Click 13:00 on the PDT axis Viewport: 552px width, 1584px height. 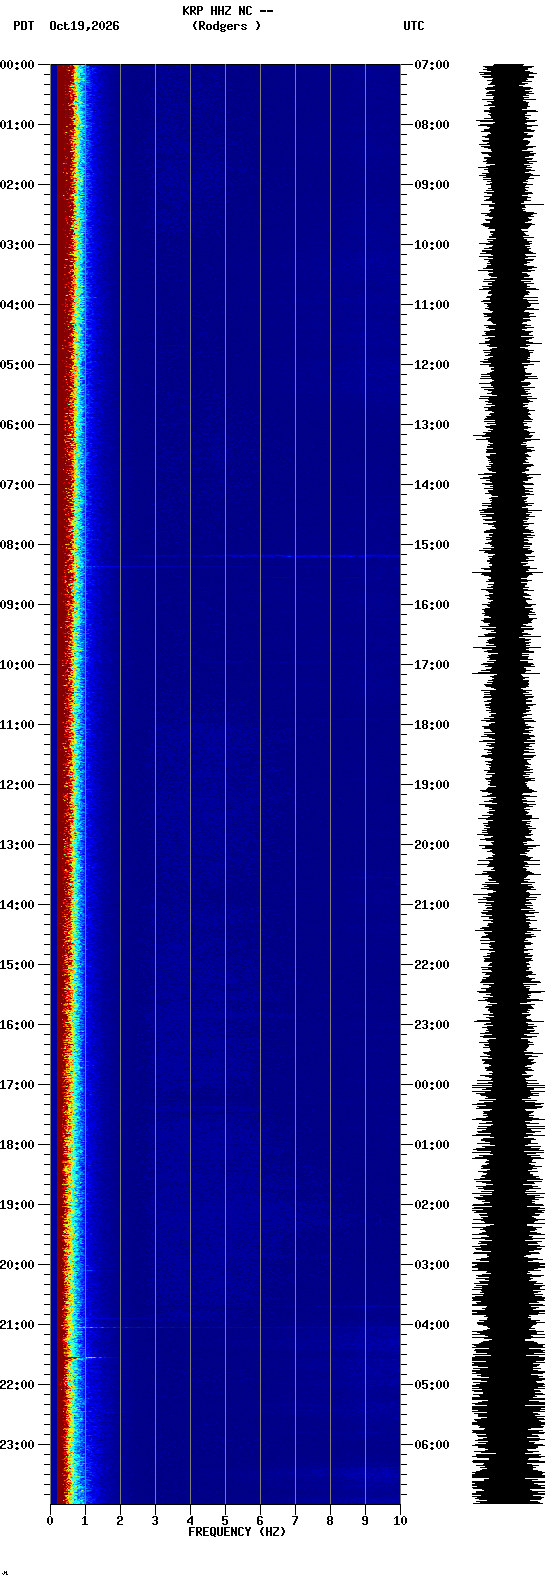18,845
